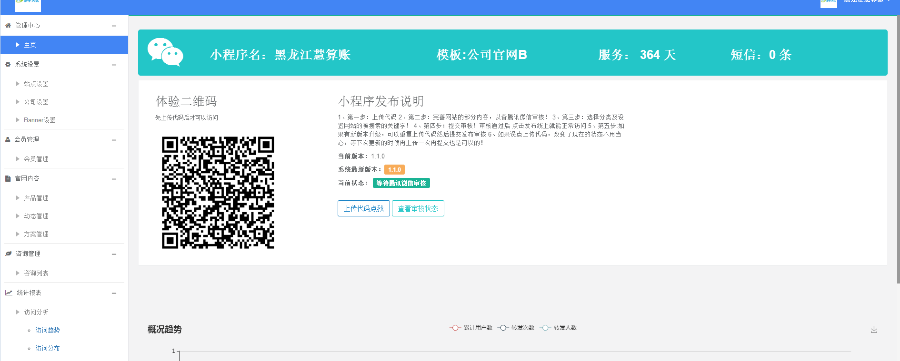The image size is (900, 361).
Task: Collapse the 咨询管理 section using its minus
Action: 114,254
